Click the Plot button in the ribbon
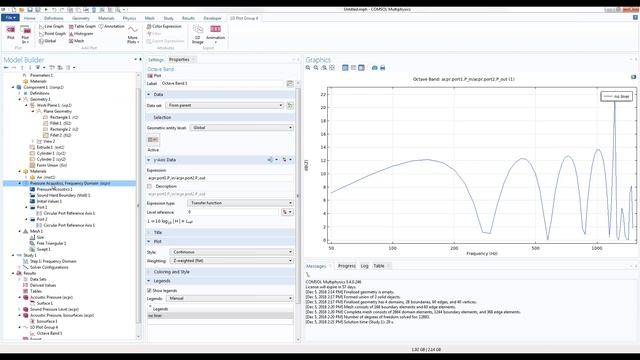640x360 pixels. 11,33
